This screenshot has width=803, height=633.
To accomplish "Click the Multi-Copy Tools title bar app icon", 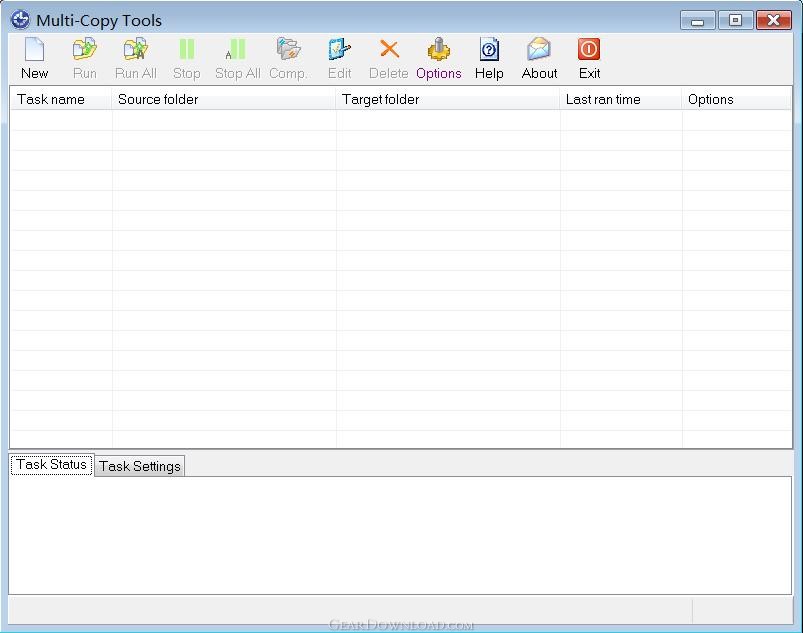I will [x=20, y=20].
